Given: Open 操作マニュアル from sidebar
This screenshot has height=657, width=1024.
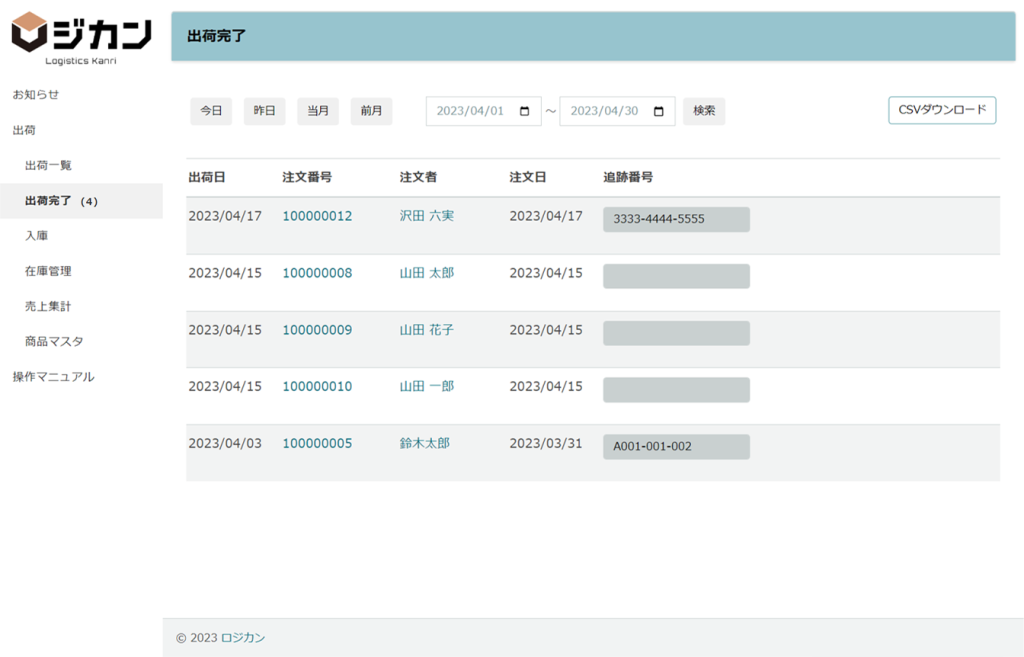Looking at the screenshot, I should 53,377.
